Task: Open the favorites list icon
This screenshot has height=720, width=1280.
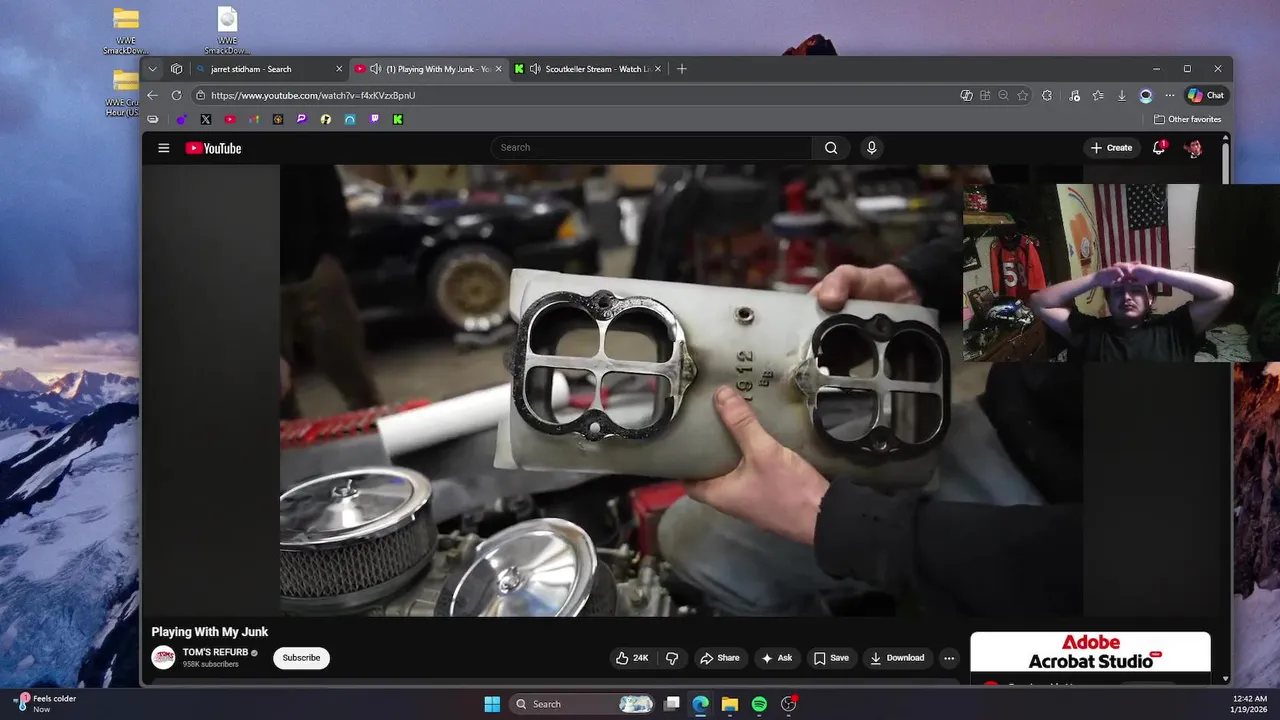Action: click(x=1098, y=95)
